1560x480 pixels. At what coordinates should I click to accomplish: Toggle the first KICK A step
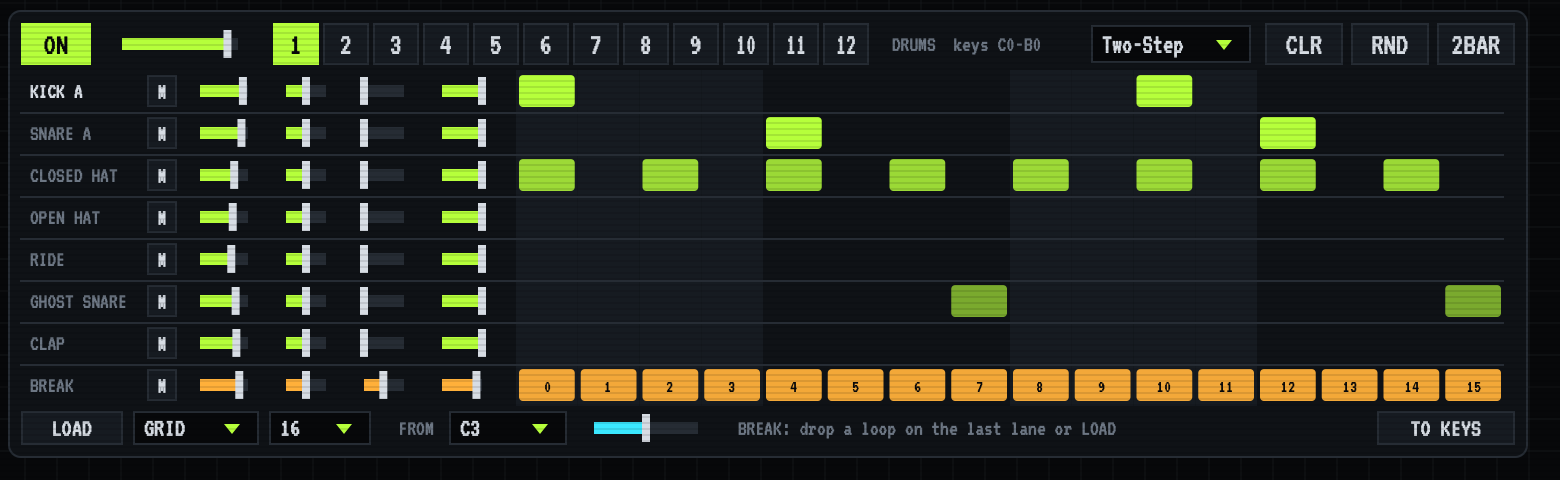click(547, 91)
